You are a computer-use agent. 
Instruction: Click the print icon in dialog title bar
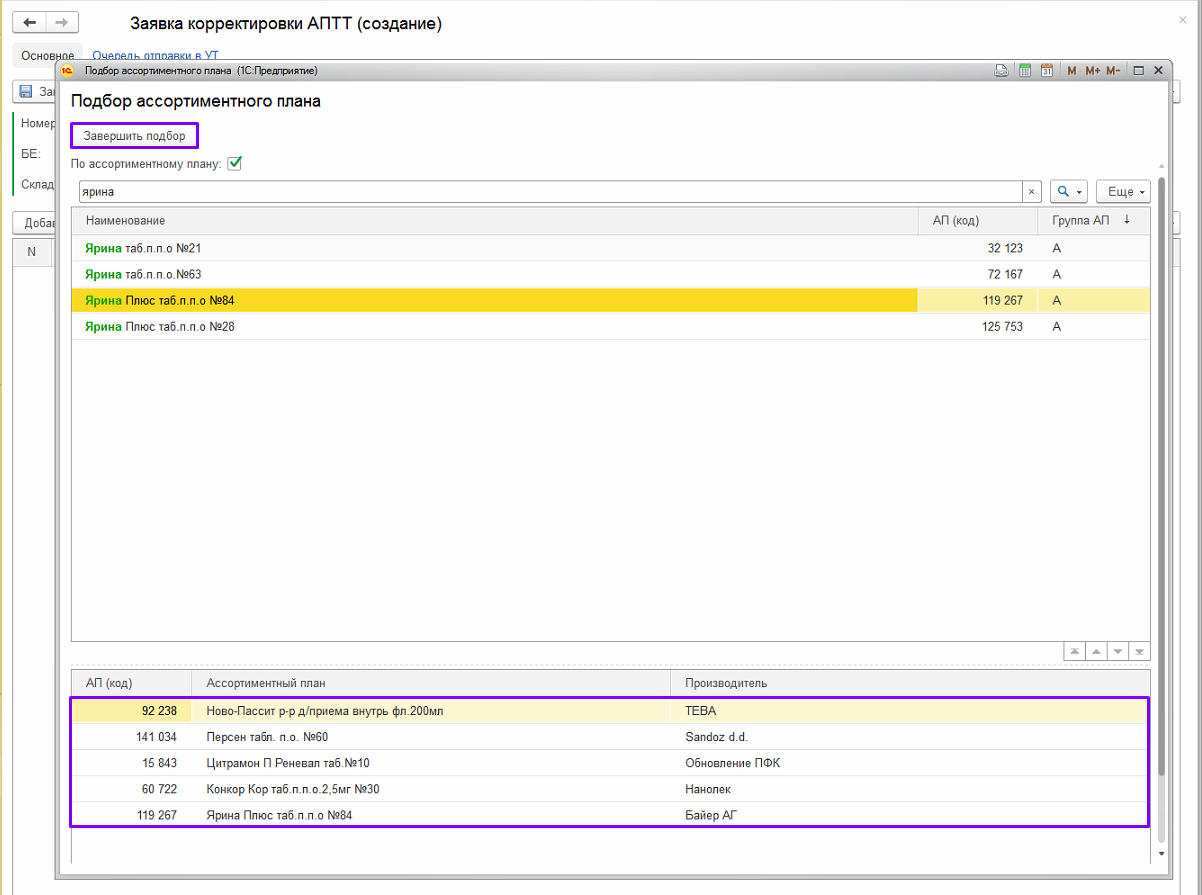point(1000,71)
